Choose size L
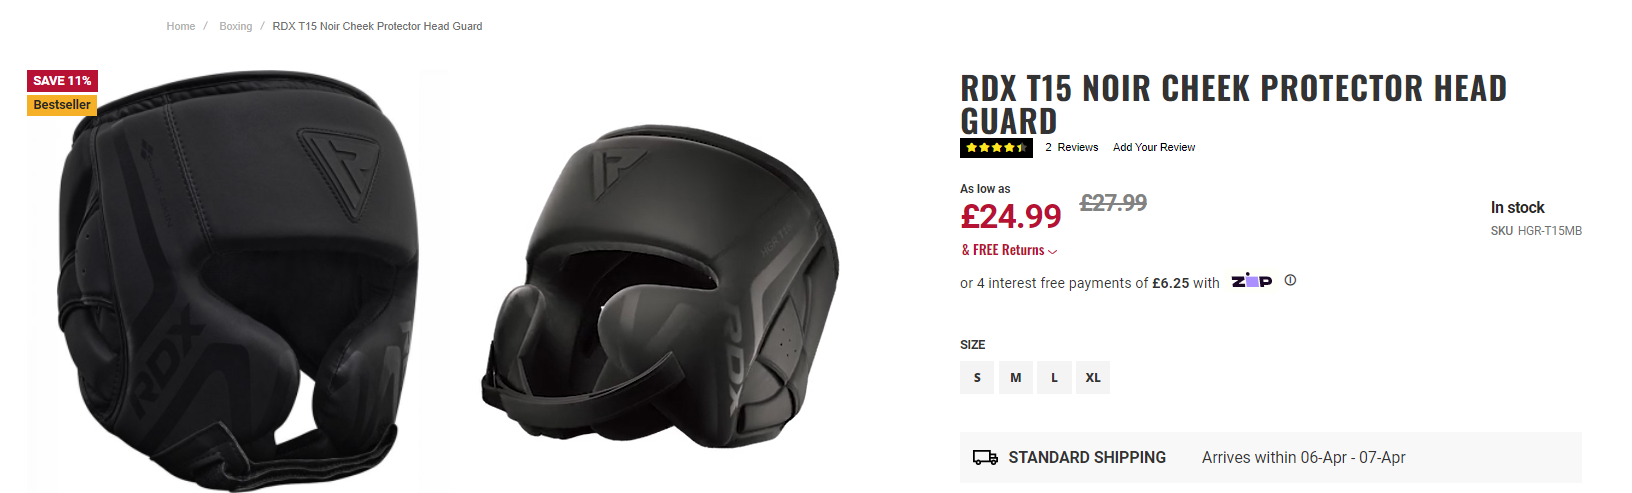Viewport: 1632px width, 493px height. [x=1054, y=378]
